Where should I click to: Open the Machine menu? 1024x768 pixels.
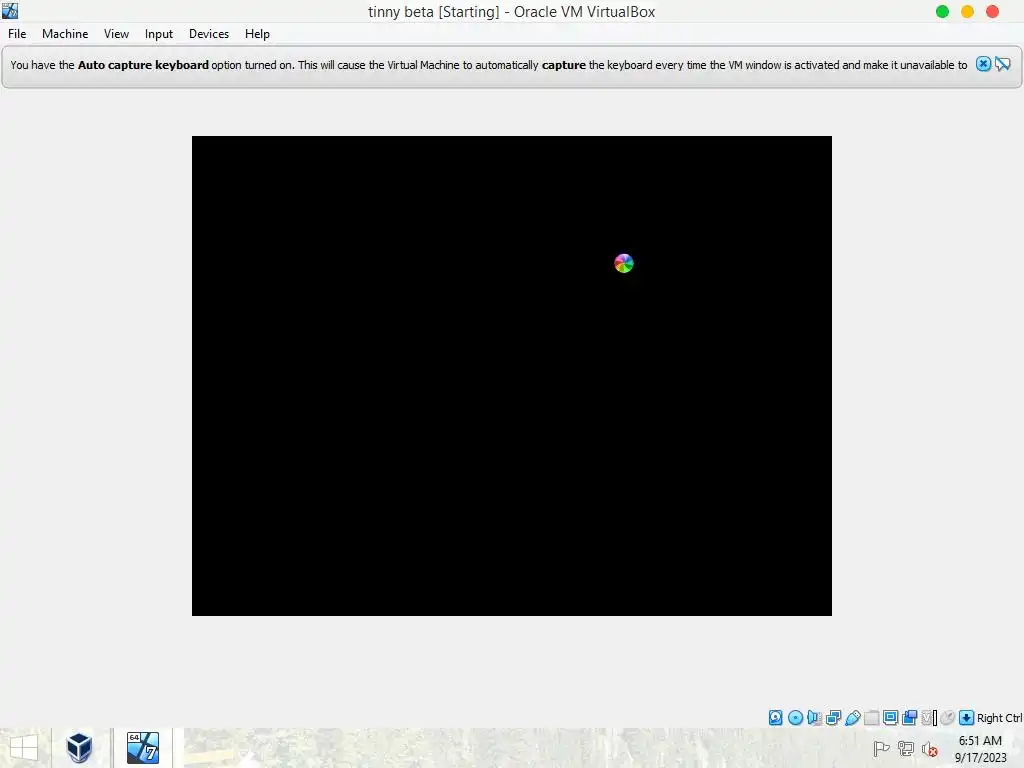click(x=65, y=34)
